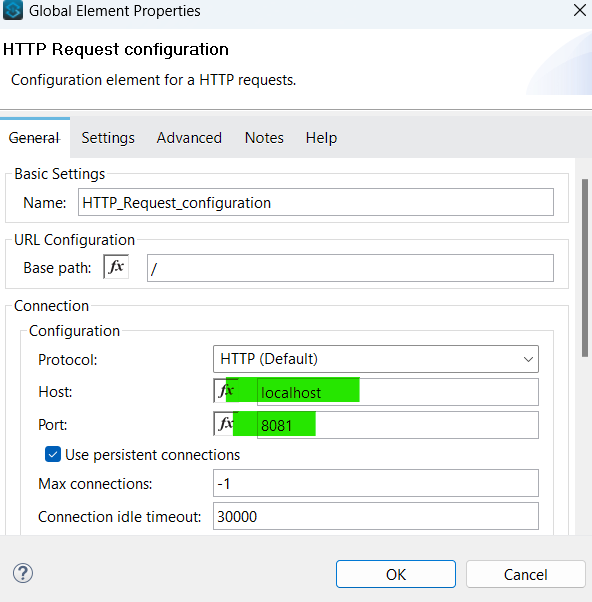Expand the HTTP (Default) combo box arrow

[x=528, y=359]
